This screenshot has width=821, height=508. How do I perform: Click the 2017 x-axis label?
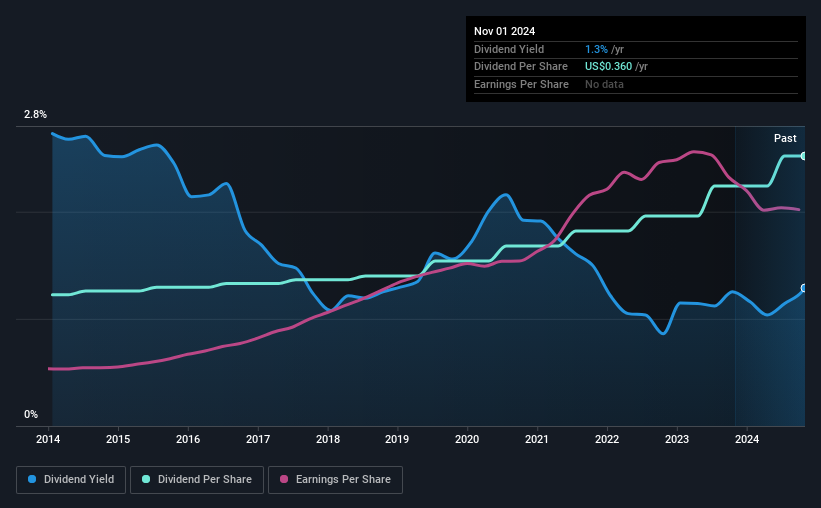coord(258,439)
